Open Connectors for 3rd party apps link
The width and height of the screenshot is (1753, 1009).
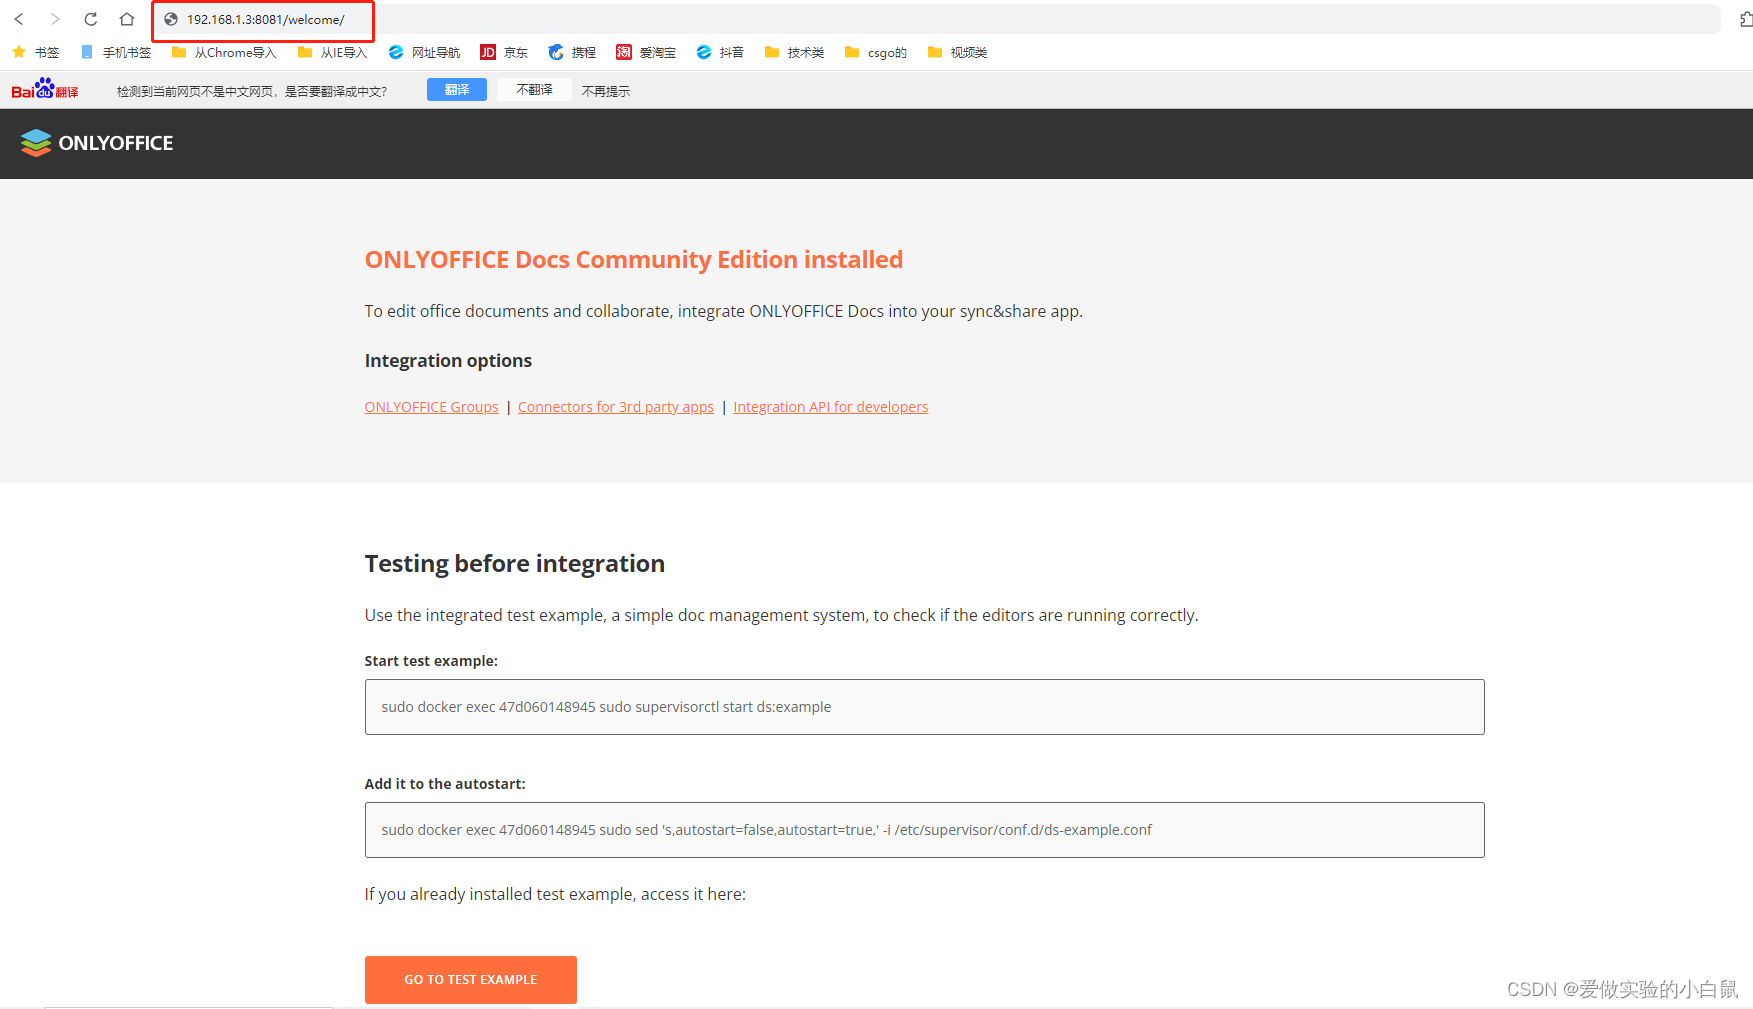point(616,407)
